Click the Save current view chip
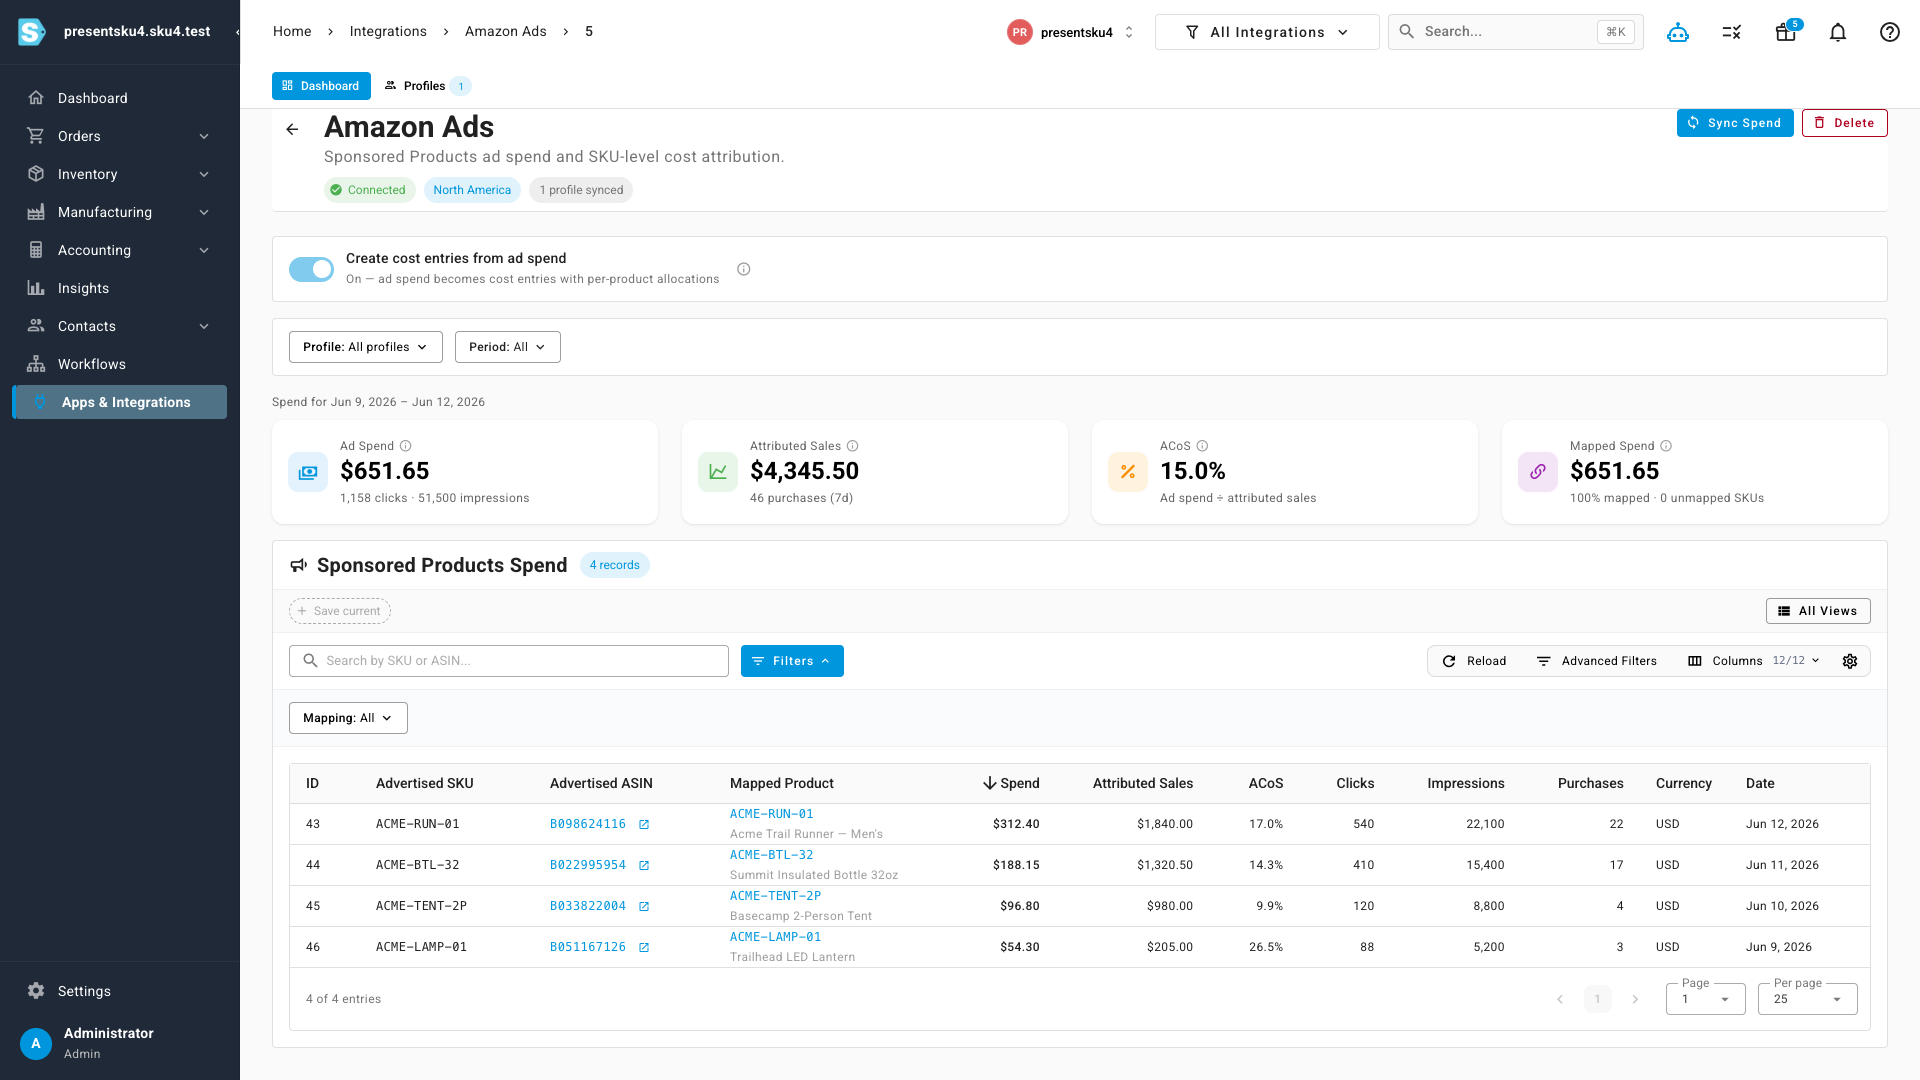Viewport: 1920px width, 1080px height. point(340,611)
